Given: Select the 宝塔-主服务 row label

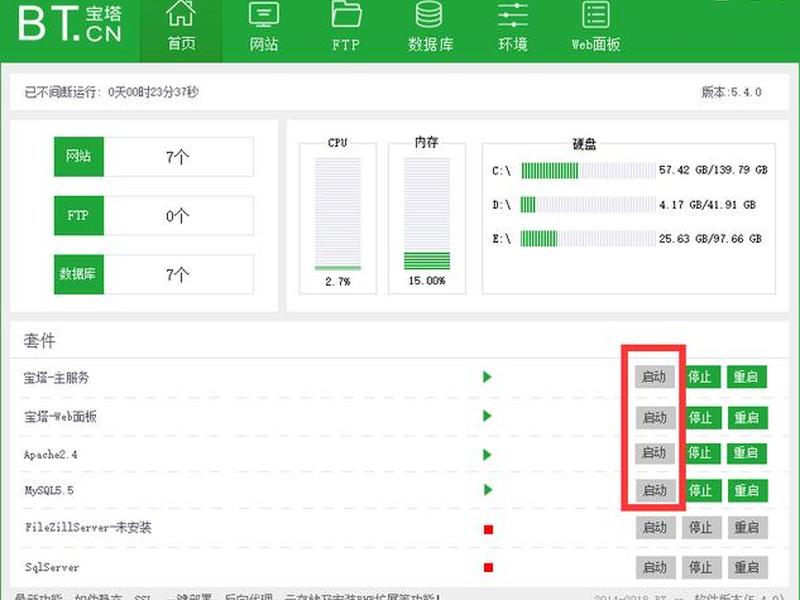Looking at the screenshot, I should (56, 378).
